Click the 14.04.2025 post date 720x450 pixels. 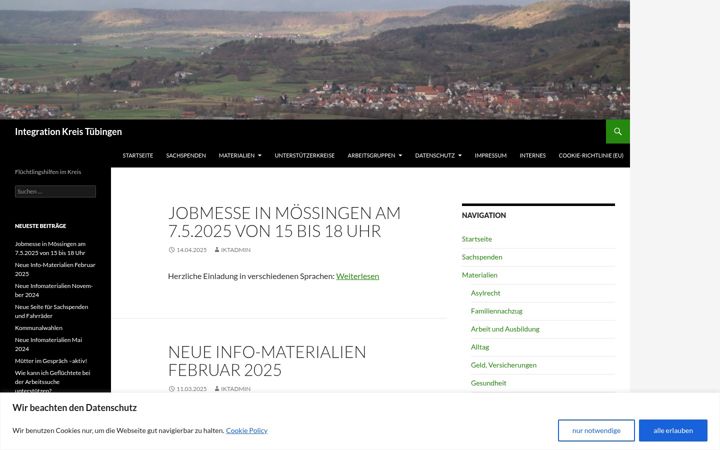(191, 250)
